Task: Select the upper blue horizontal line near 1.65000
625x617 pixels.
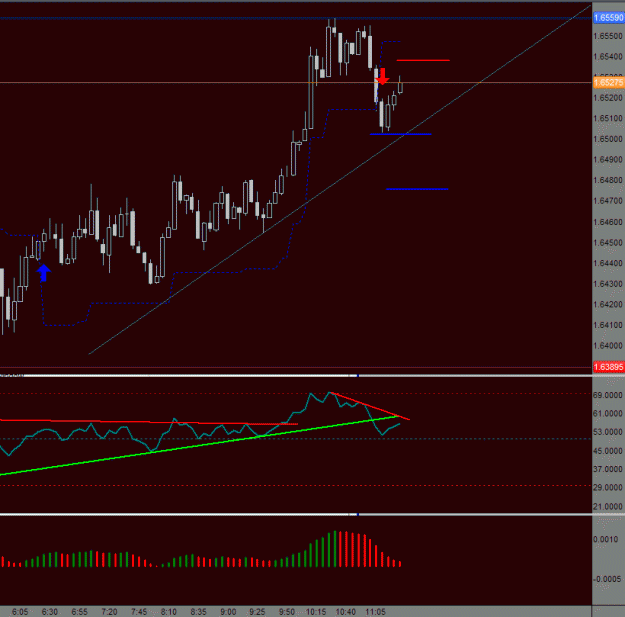Action: 401,134
